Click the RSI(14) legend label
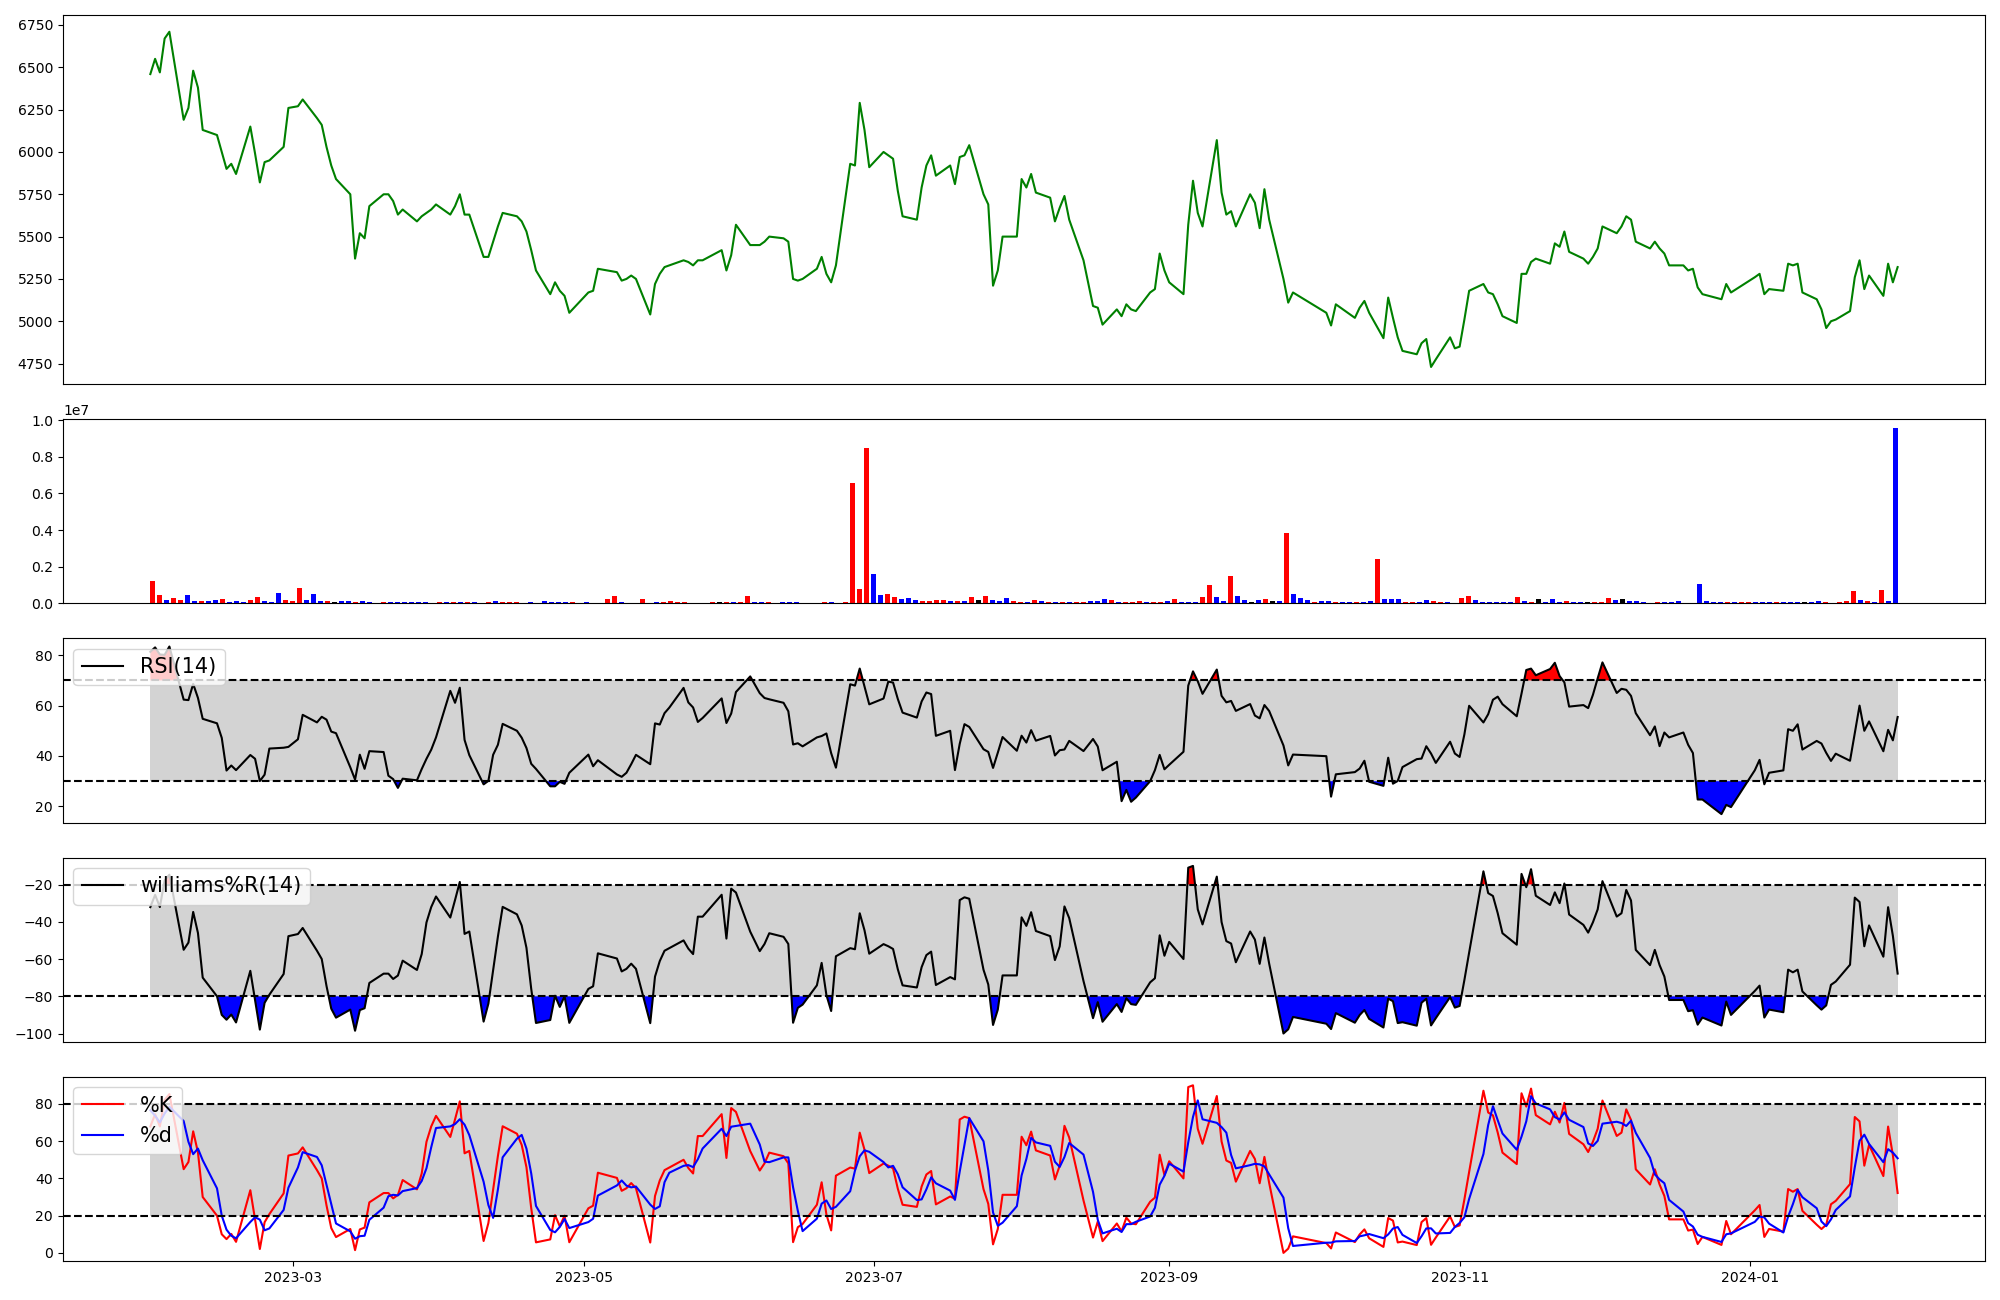 coord(177,666)
